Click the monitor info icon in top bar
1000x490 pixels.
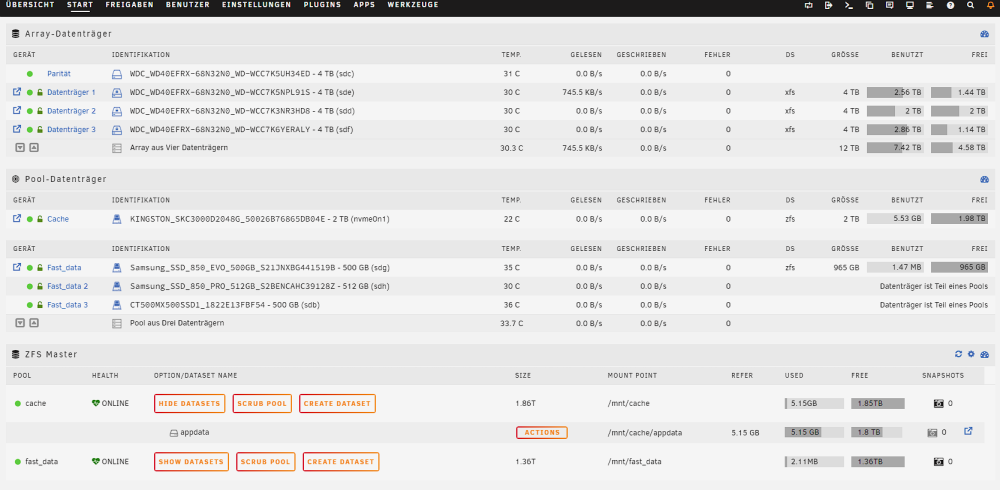[910, 5]
